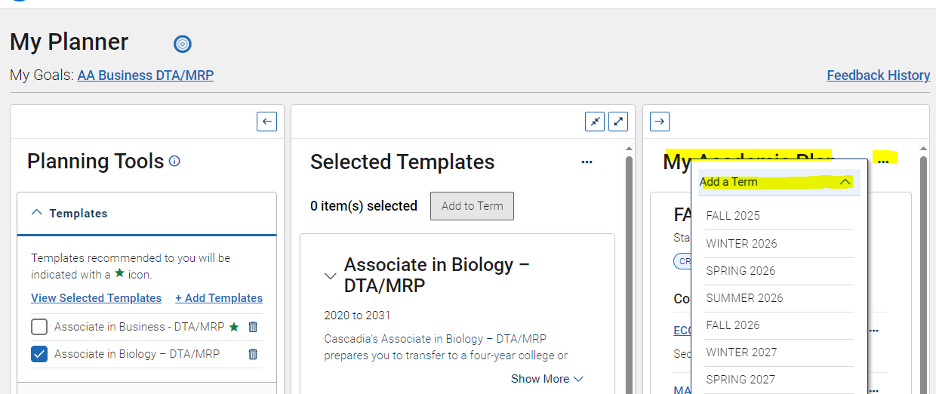Check the Associate in Business - DTA/MRP box
The image size is (936, 394).
point(39,327)
